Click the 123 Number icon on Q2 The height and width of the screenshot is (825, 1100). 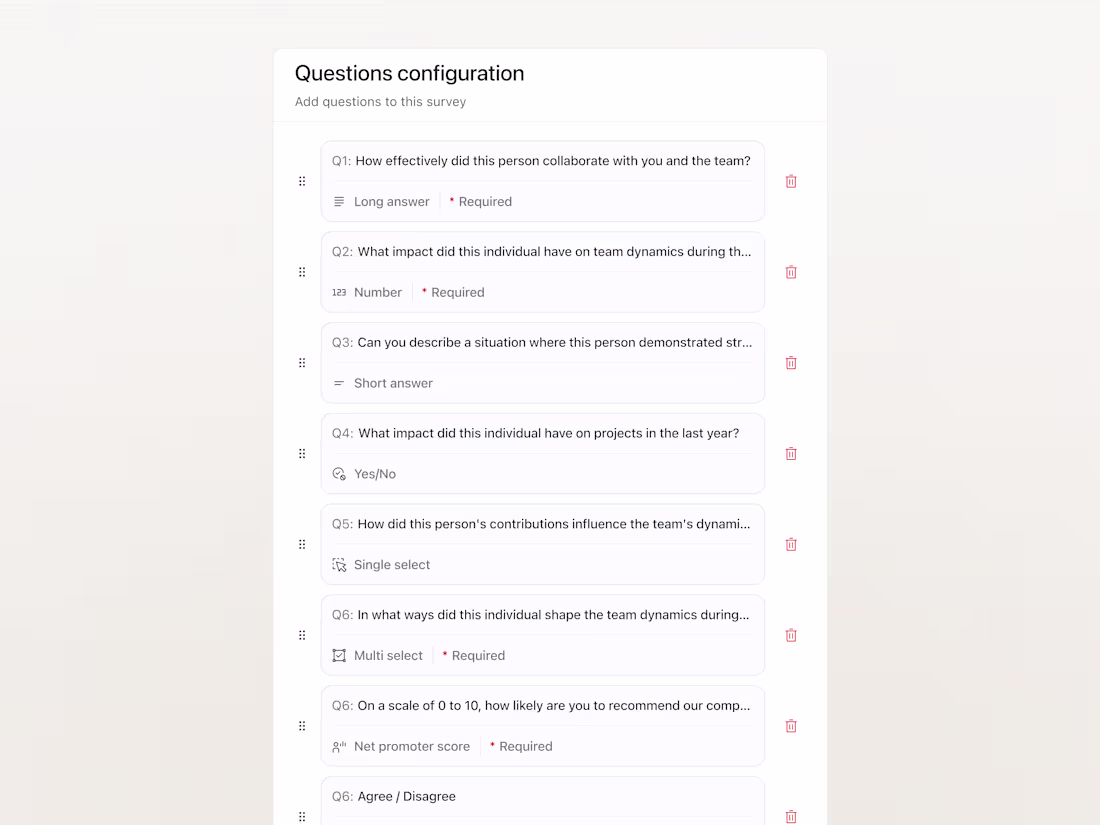click(339, 292)
